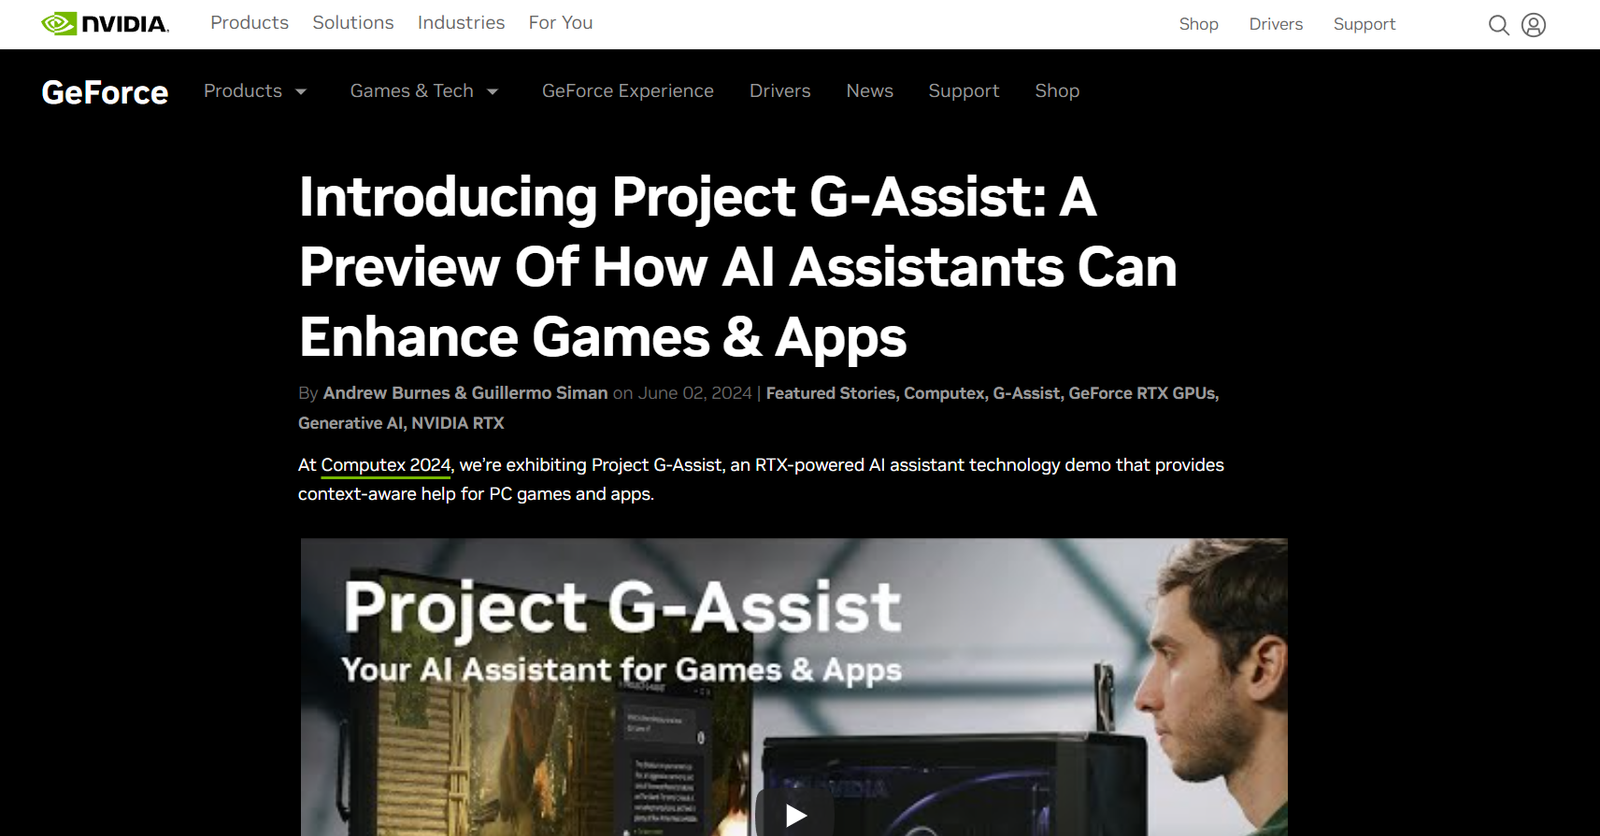Expand the Games & Tech dropdown
The image size is (1600, 836).
pos(424,91)
